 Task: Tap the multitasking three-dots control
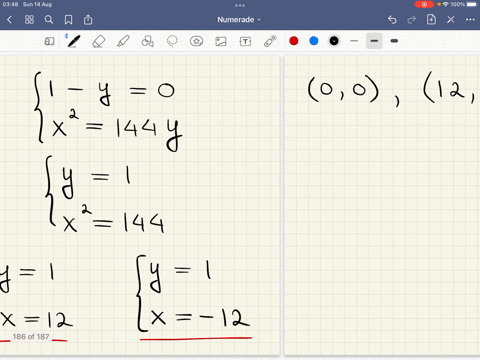tap(240, 5)
